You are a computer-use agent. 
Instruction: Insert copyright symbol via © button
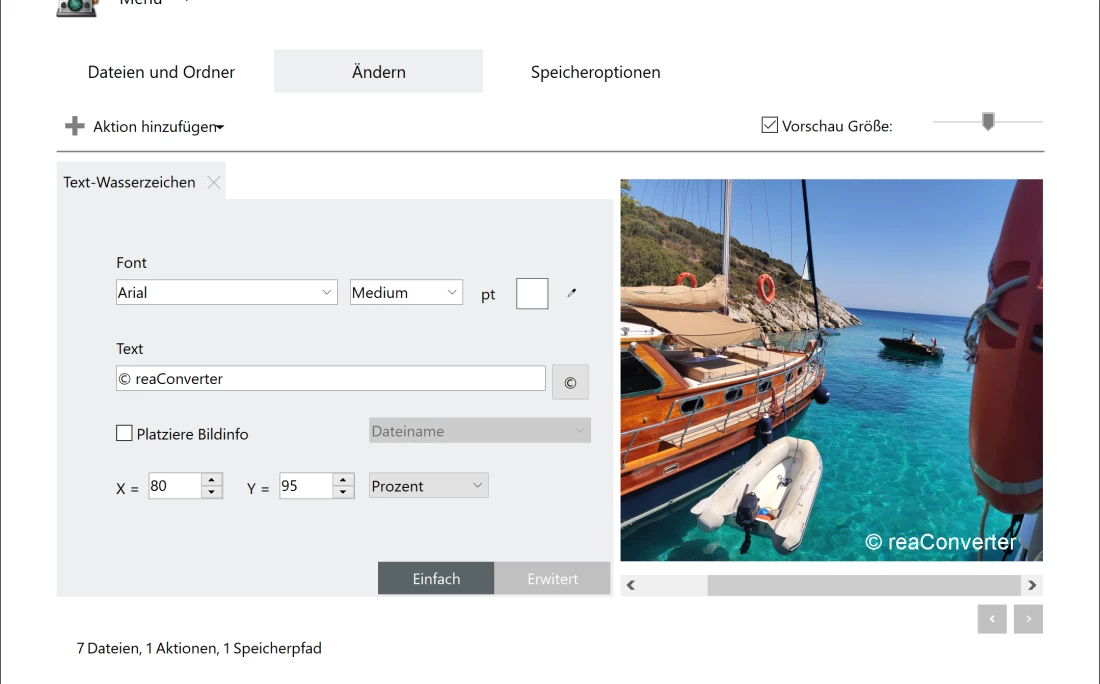(570, 382)
